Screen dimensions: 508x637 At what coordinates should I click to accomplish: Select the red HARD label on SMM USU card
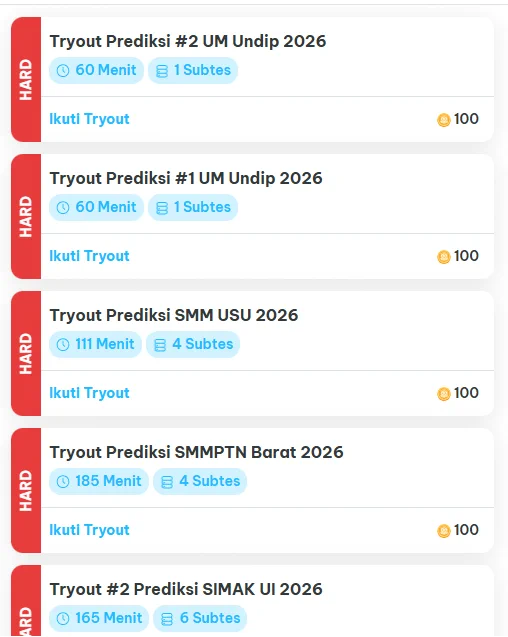pyautogui.click(x=26, y=353)
